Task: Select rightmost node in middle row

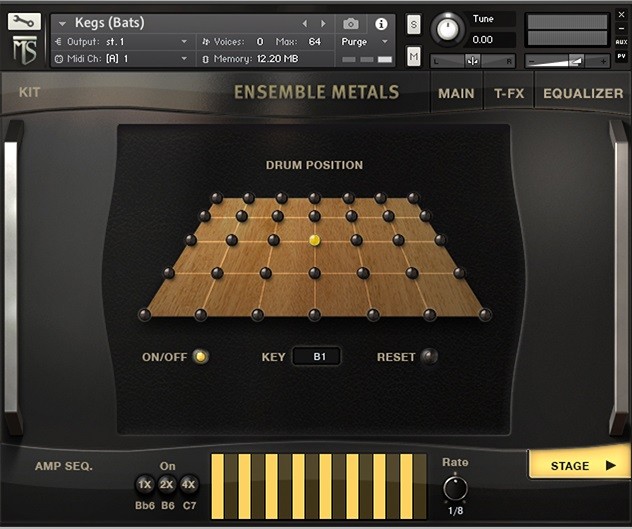Action: [440, 240]
